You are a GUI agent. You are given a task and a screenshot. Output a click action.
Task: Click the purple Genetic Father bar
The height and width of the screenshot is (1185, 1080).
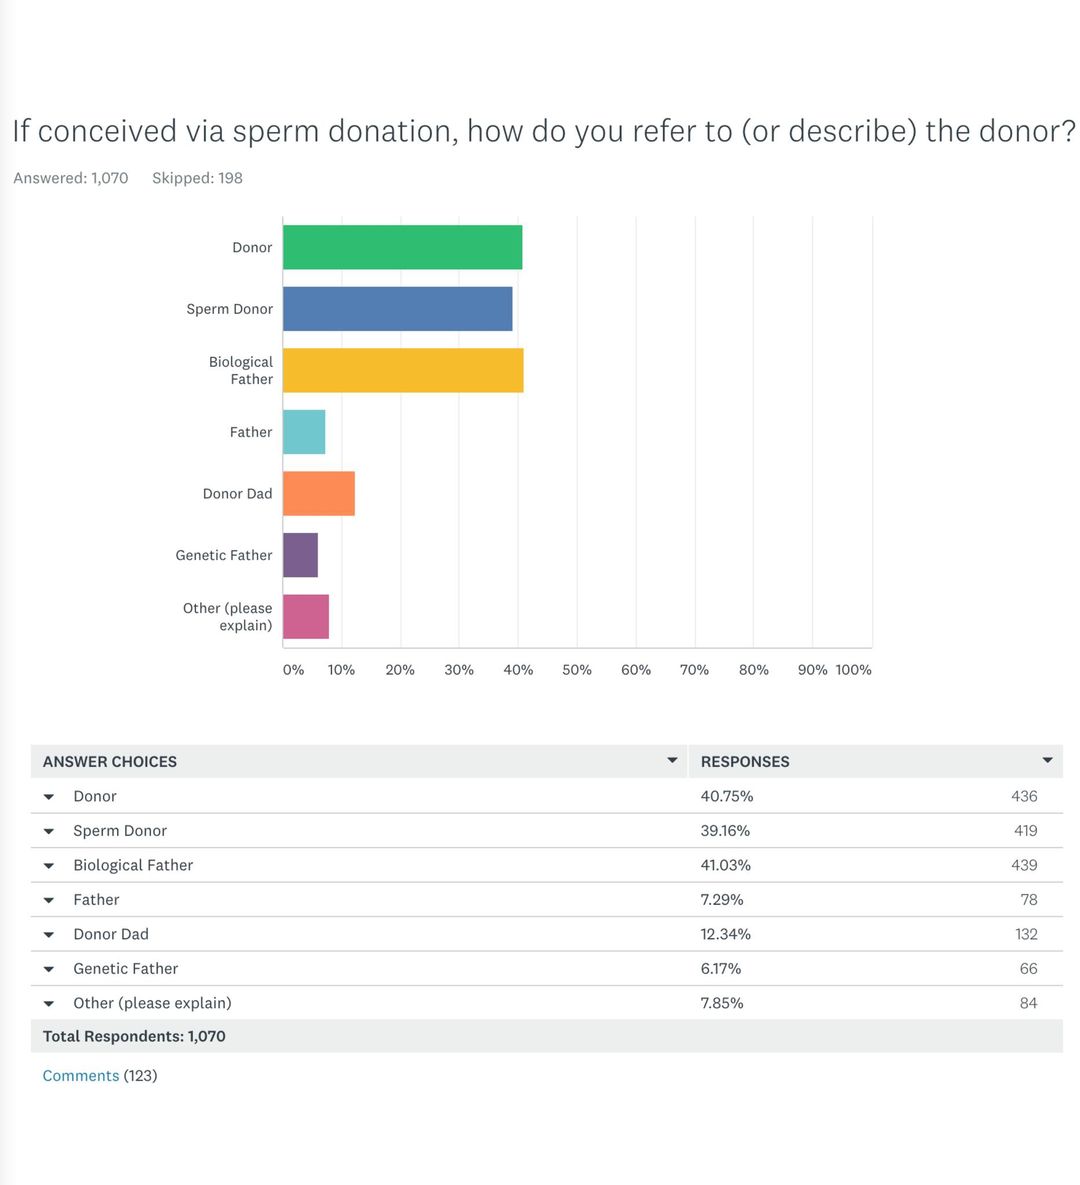(300, 555)
